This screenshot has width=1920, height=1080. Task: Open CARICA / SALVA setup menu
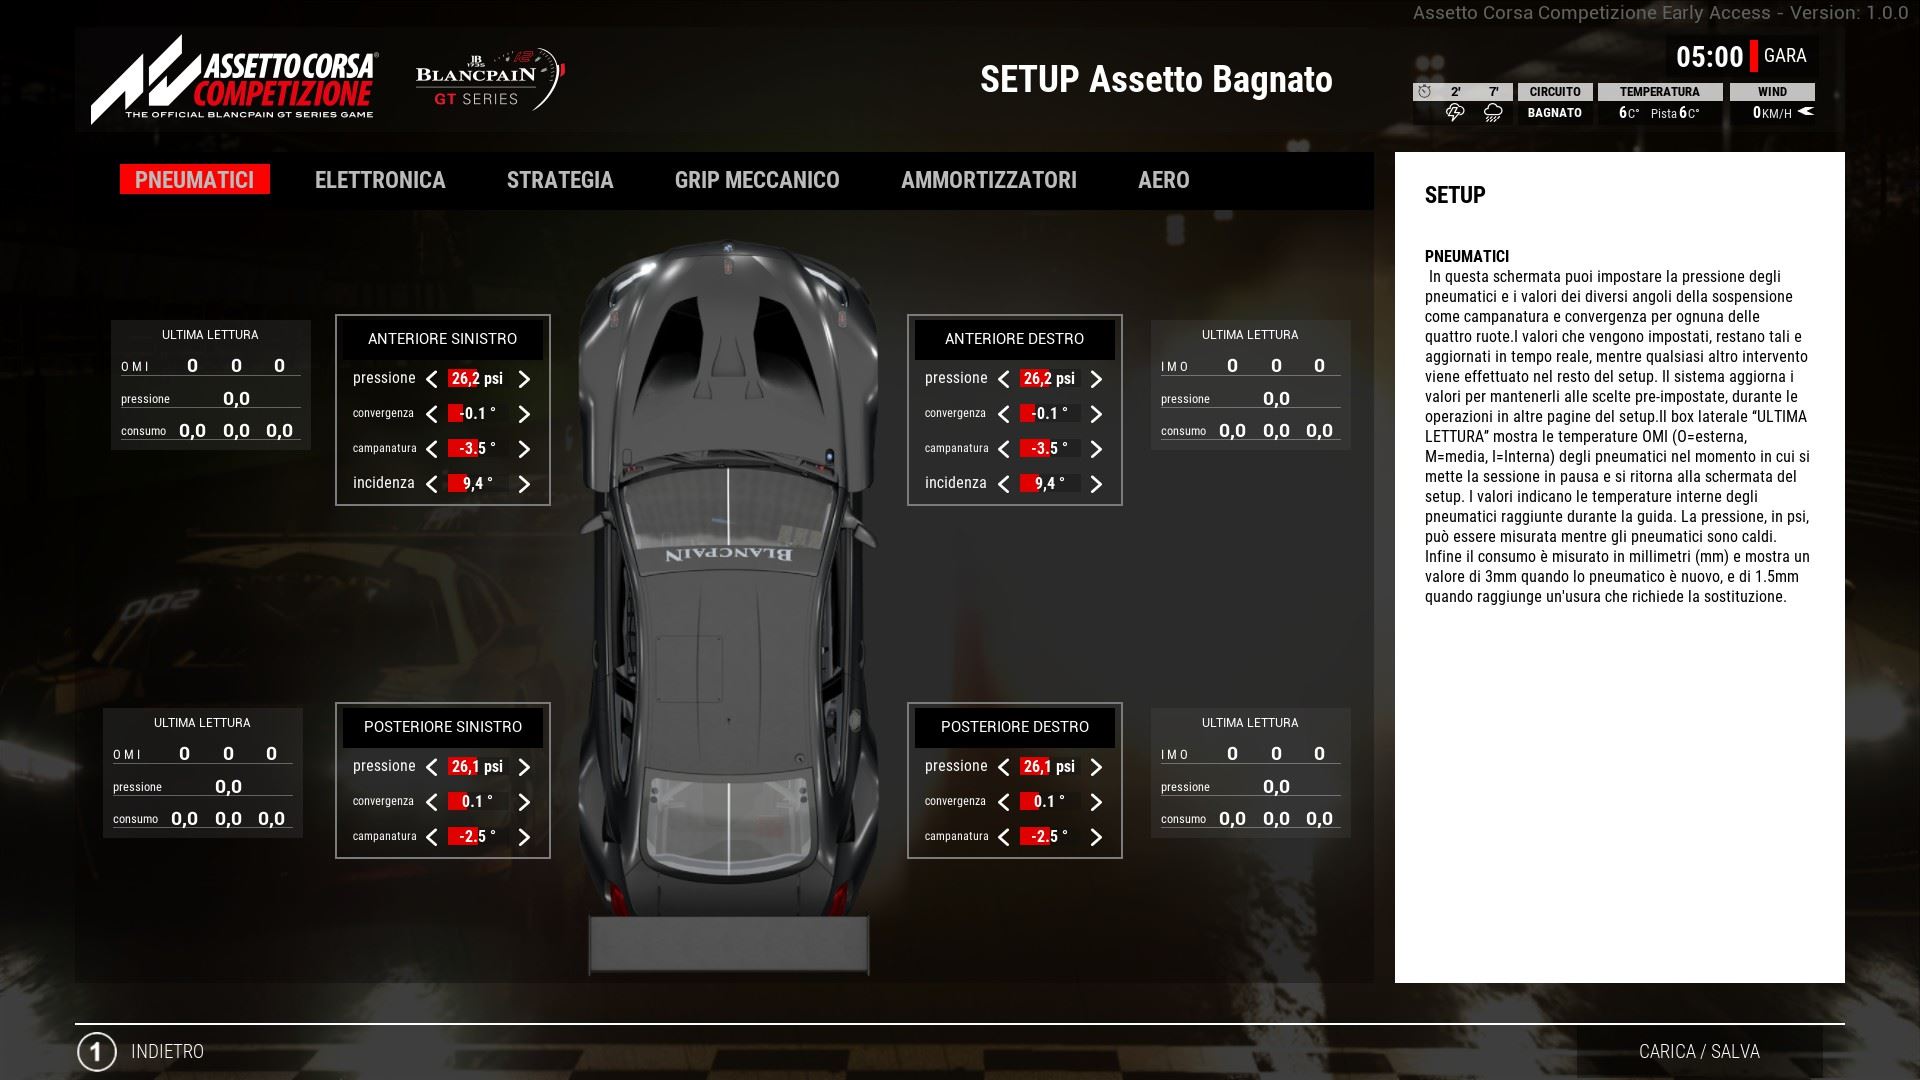[1699, 1052]
